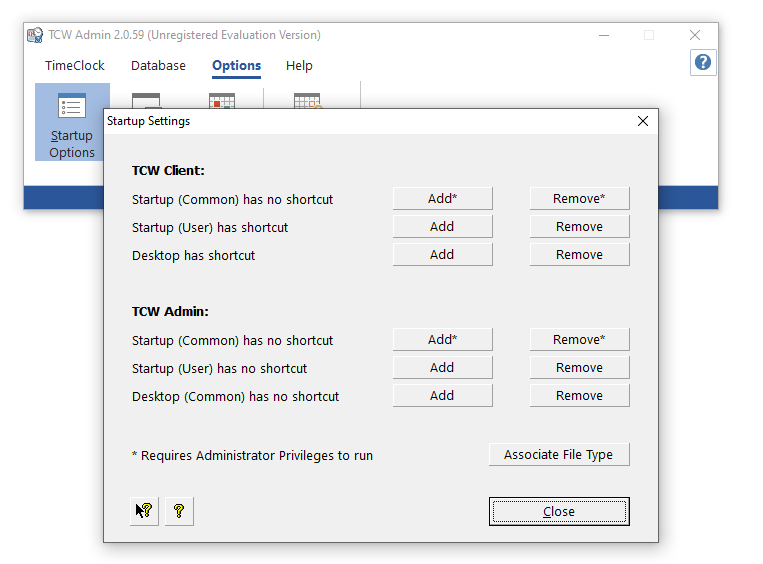Open the Database menu

(158, 66)
